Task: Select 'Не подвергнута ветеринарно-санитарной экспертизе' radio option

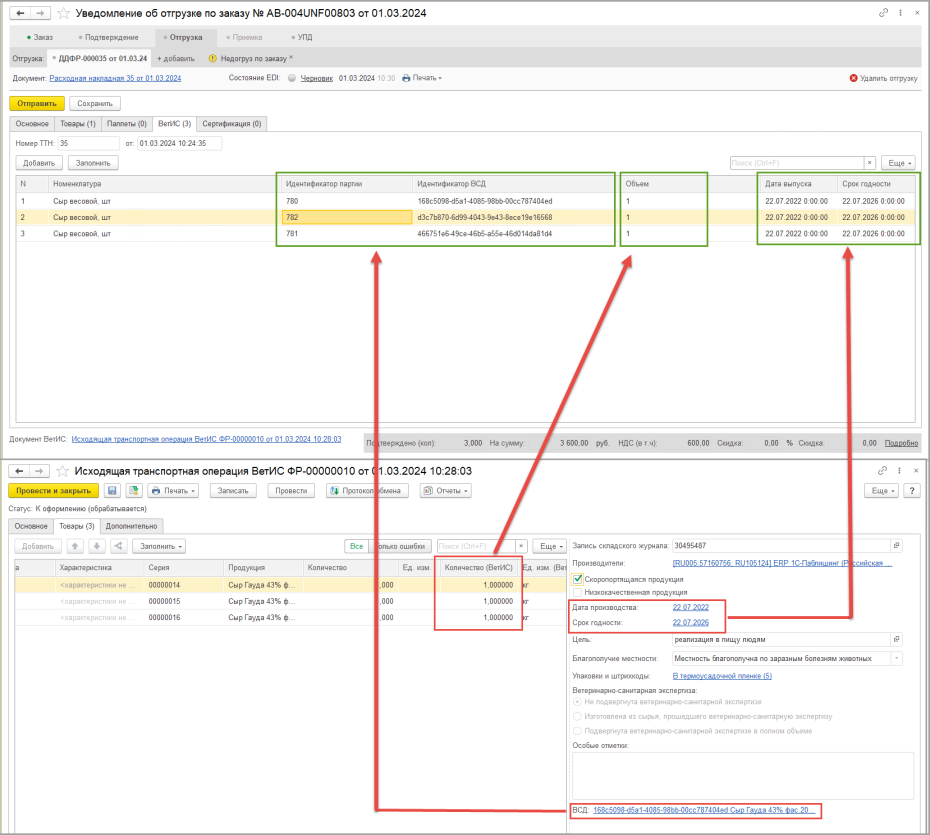Action: pyautogui.click(x=577, y=702)
